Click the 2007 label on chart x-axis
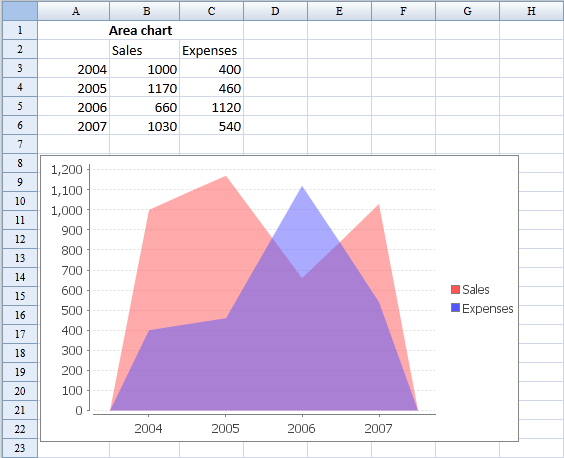Image resolution: width=564 pixels, height=458 pixels. click(x=378, y=428)
